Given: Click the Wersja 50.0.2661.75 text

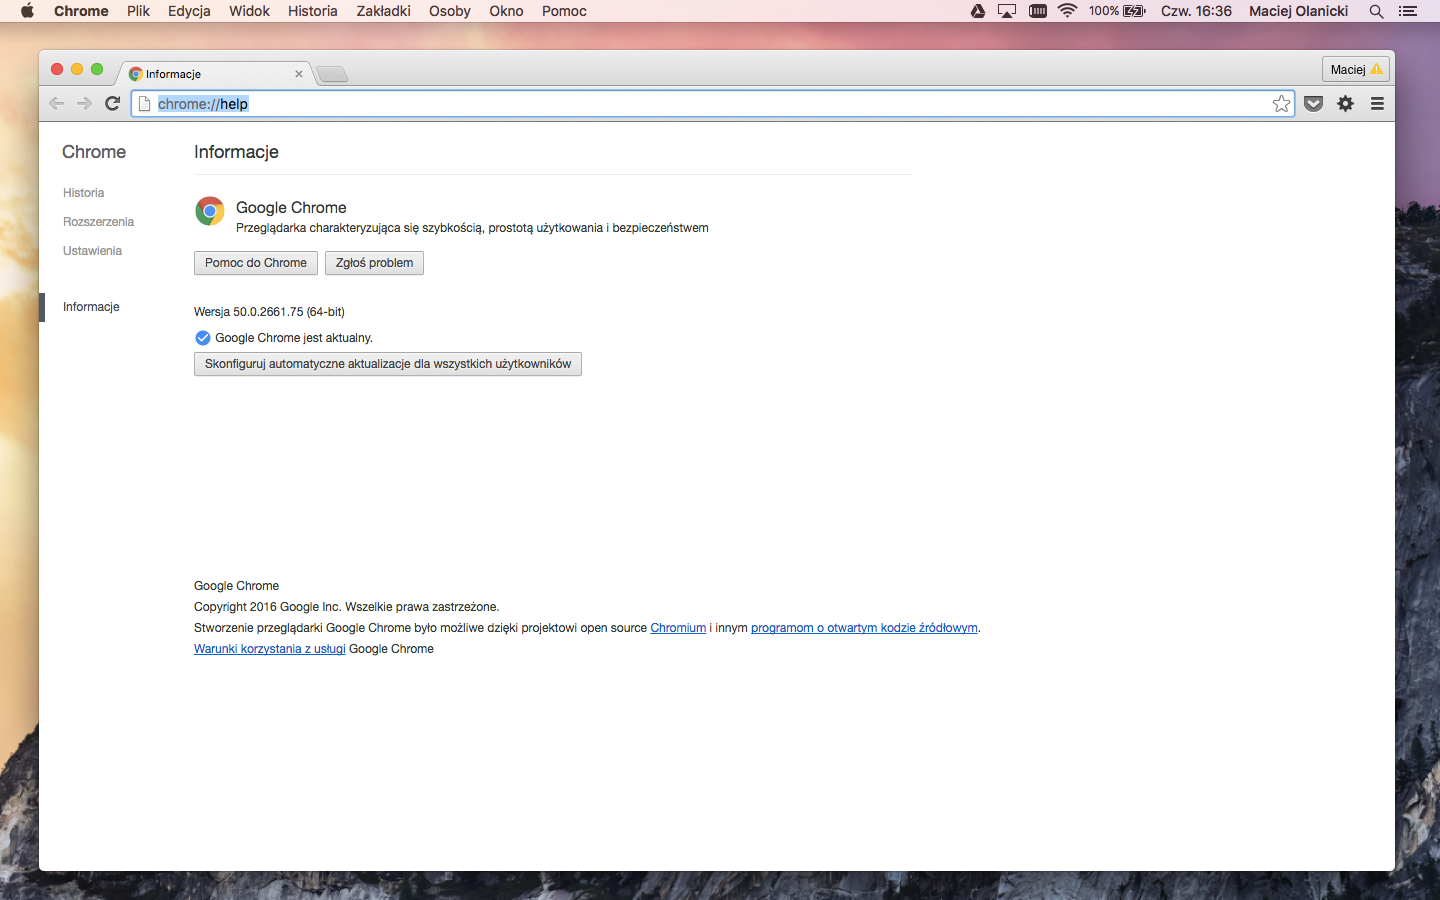Looking at the screenshot, I should point(269,312).
